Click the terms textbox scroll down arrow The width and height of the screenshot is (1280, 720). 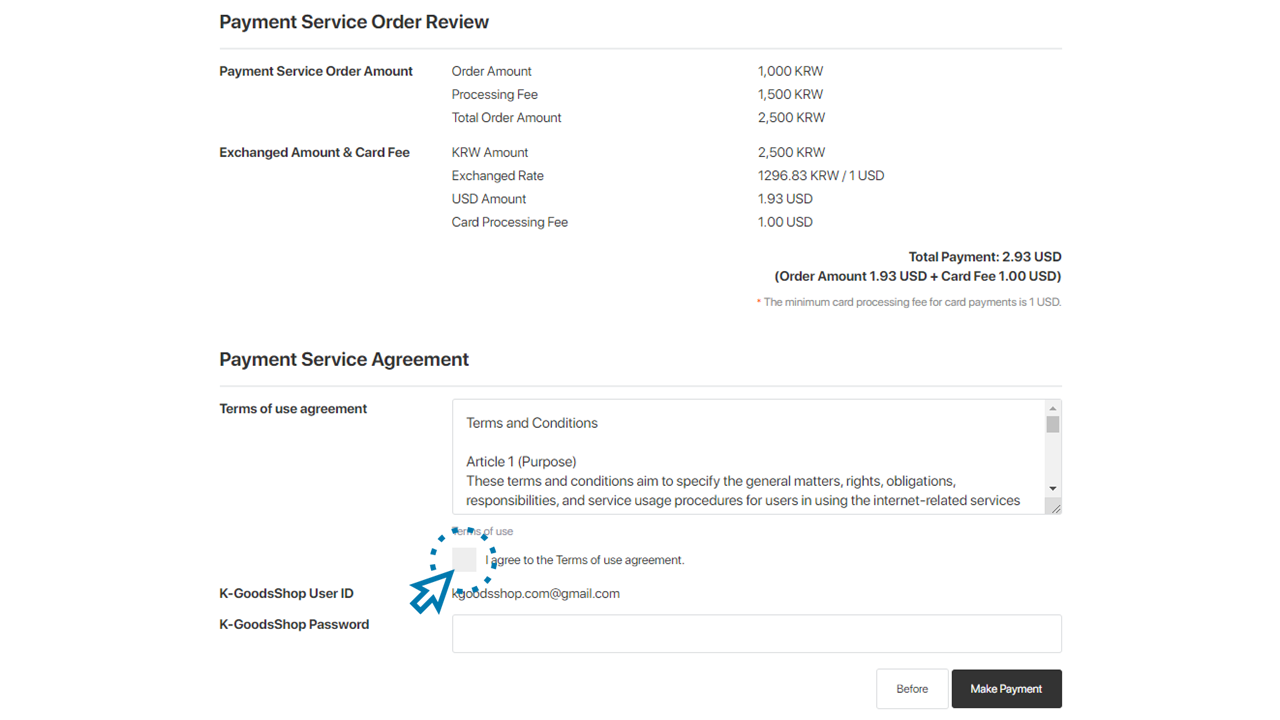click(x=1053, y=489)
